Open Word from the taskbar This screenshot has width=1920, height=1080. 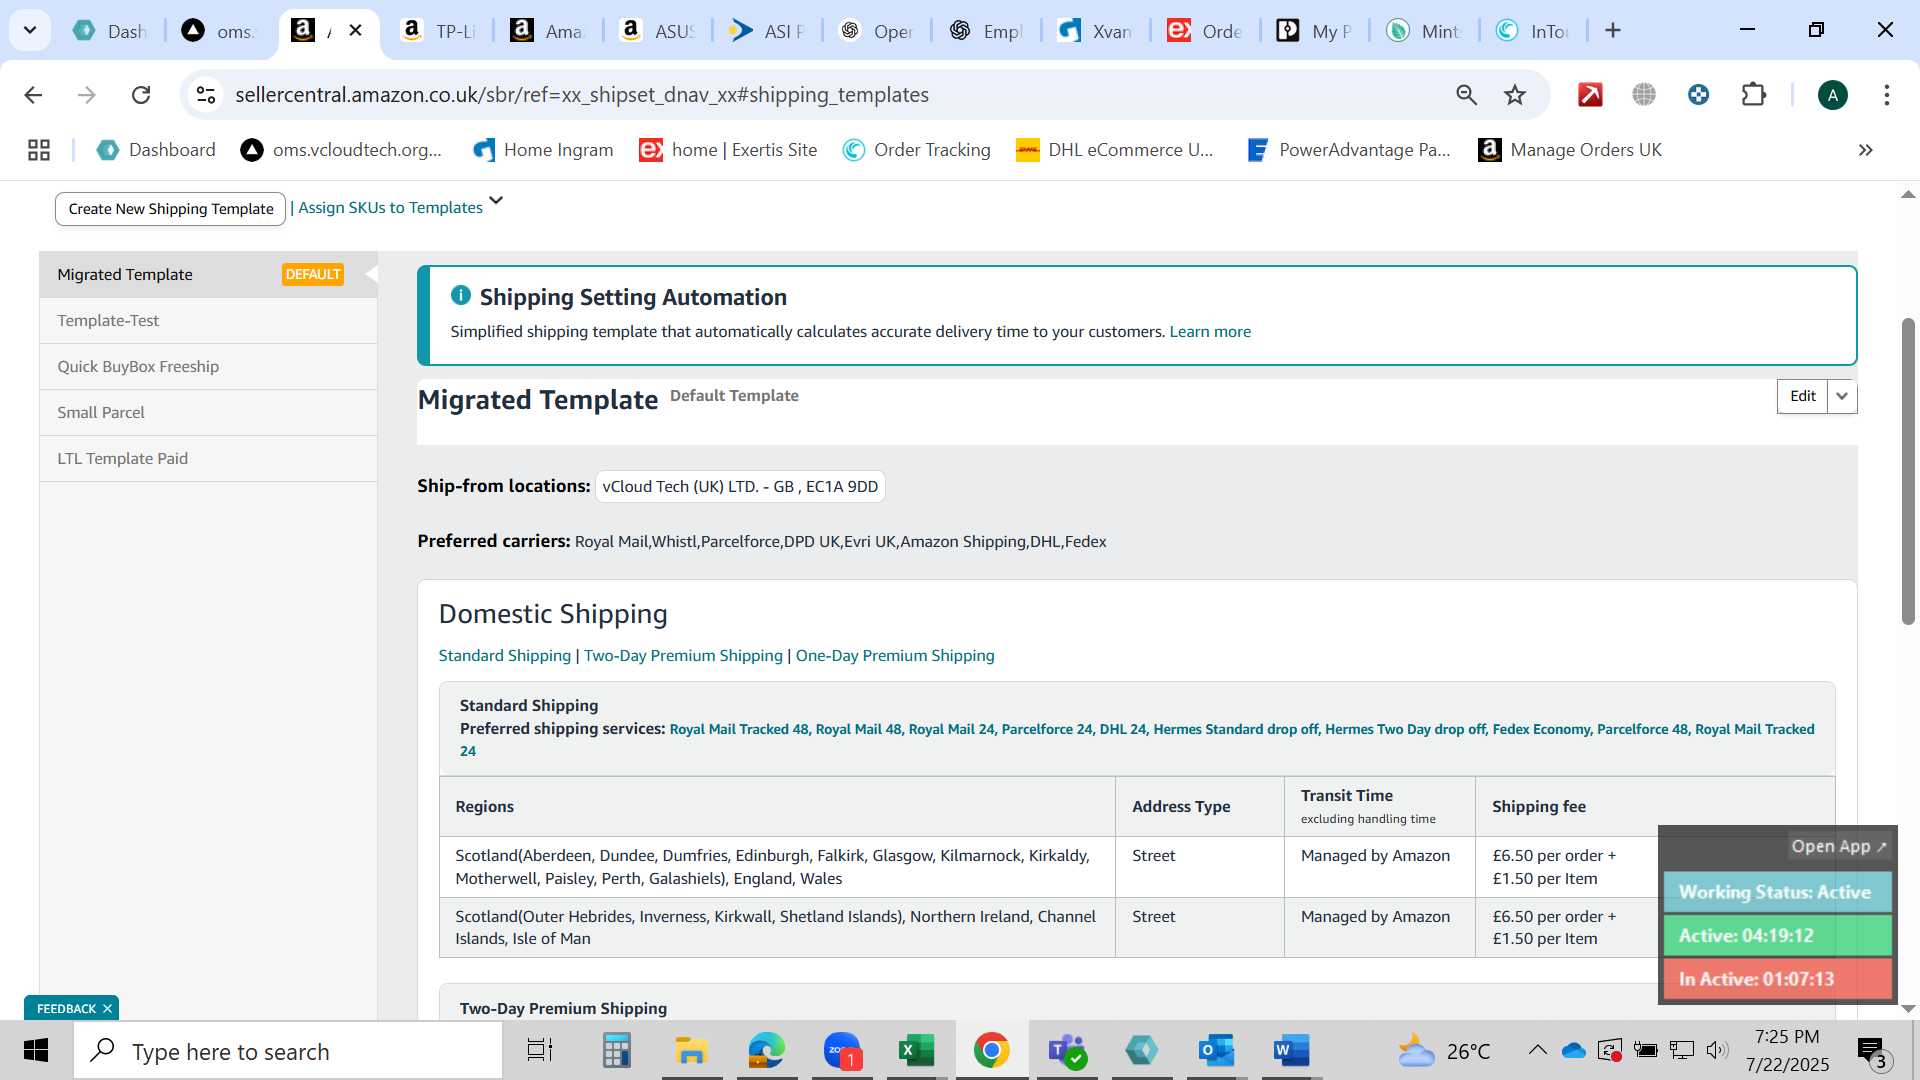coord(1291,1051)
